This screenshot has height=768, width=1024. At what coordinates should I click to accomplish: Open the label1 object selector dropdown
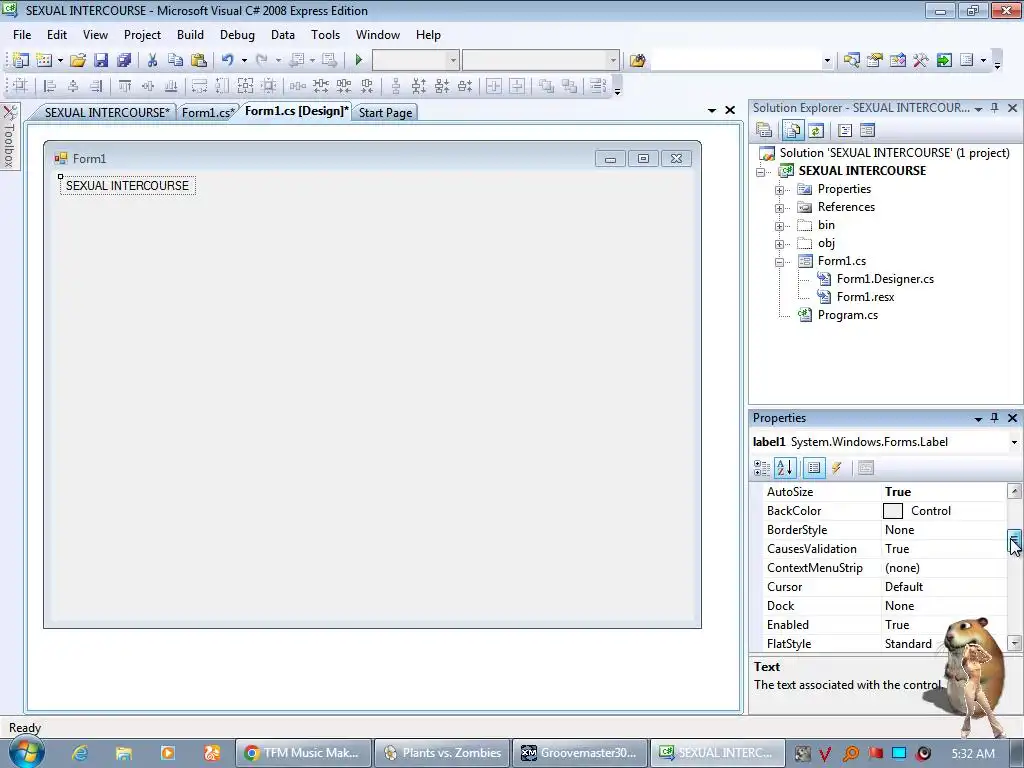click(1014, 442)
